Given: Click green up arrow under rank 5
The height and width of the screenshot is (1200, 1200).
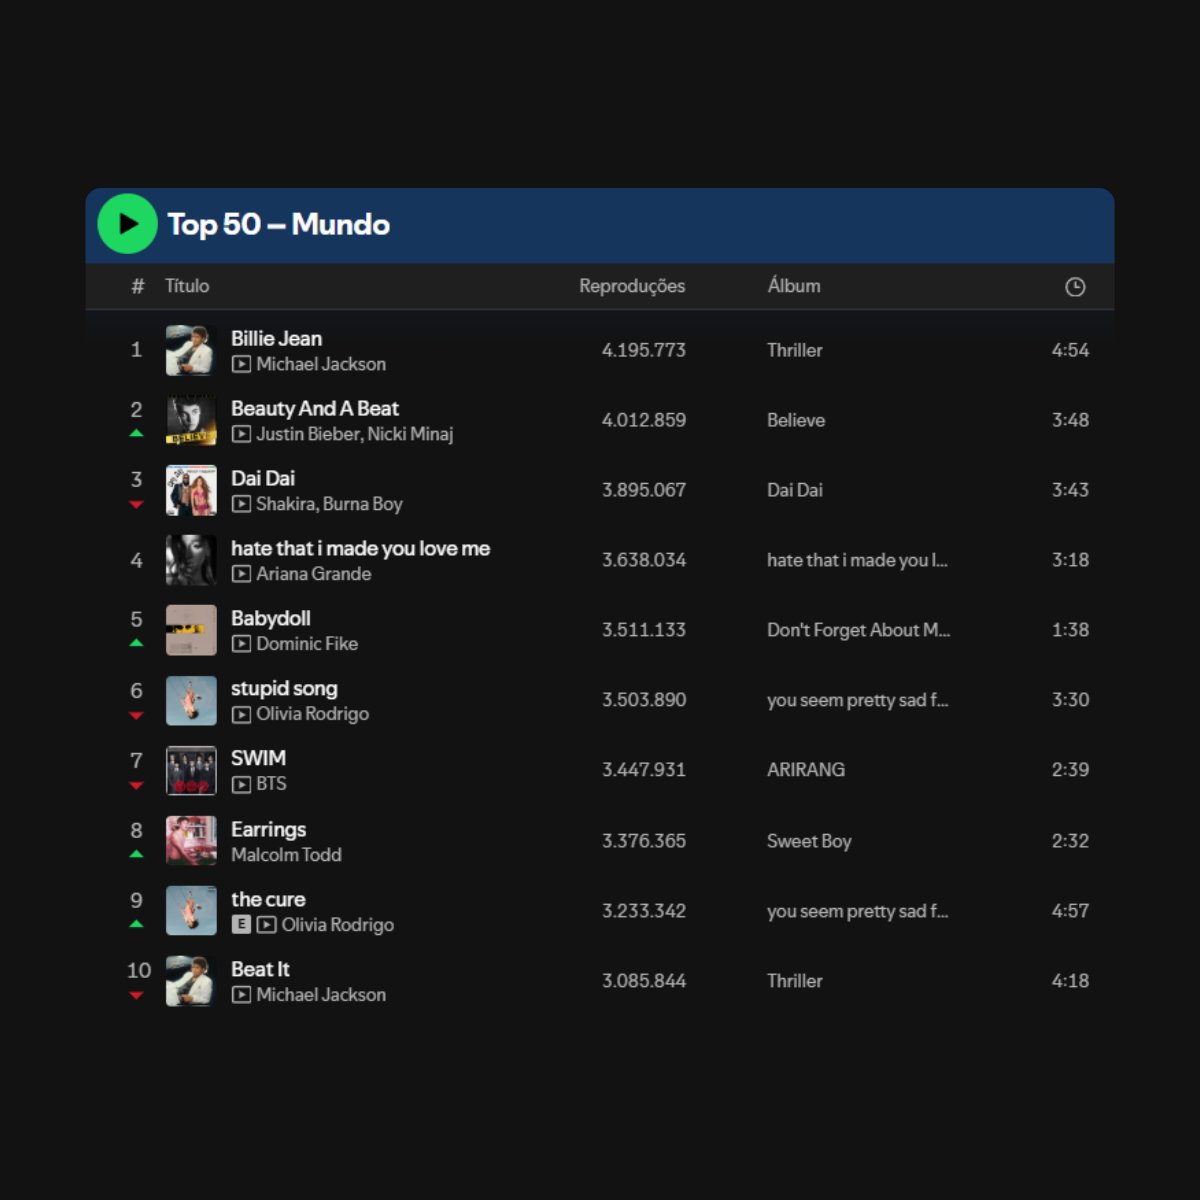Looking at the screenshot, I should click(x=136, y=643).
